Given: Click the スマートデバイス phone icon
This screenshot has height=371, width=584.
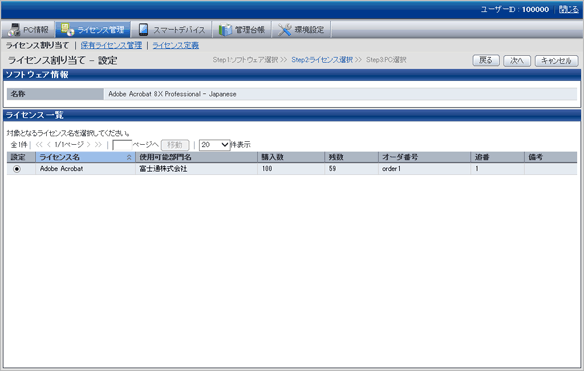Looking at the screenshot, I should tap(143, 29).
